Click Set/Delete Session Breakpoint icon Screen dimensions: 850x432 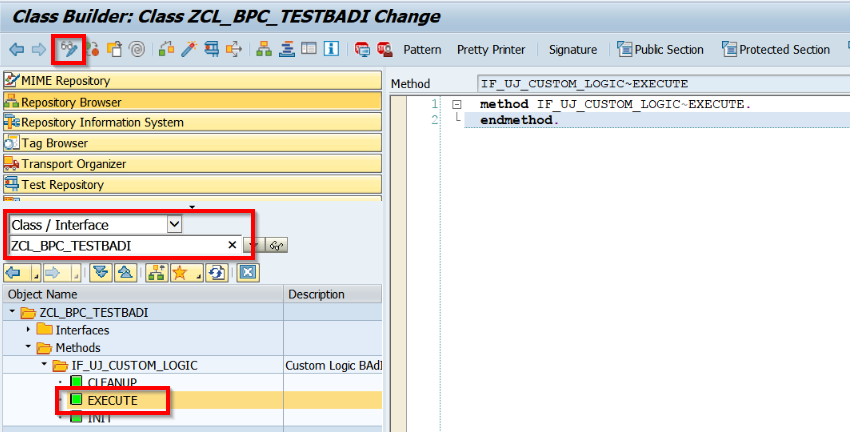click(x=362, y=49)
